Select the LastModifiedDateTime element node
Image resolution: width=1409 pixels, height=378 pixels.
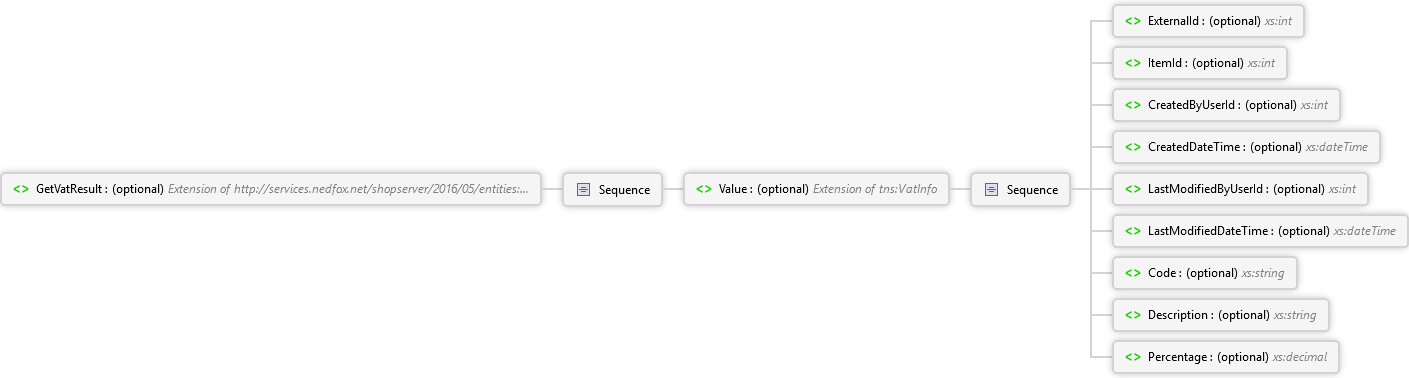tap(1261, 231)
